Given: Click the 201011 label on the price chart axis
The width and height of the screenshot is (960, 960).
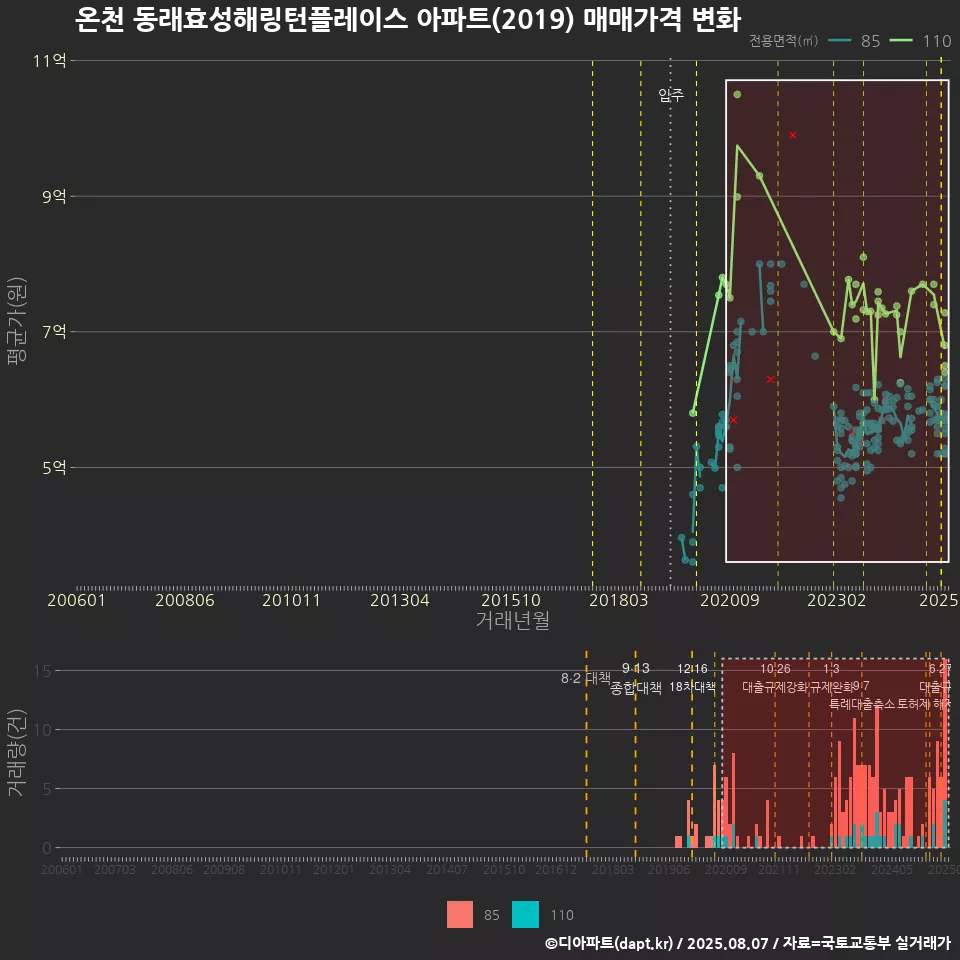Looking at the screenshot, I should pos(291,600).
